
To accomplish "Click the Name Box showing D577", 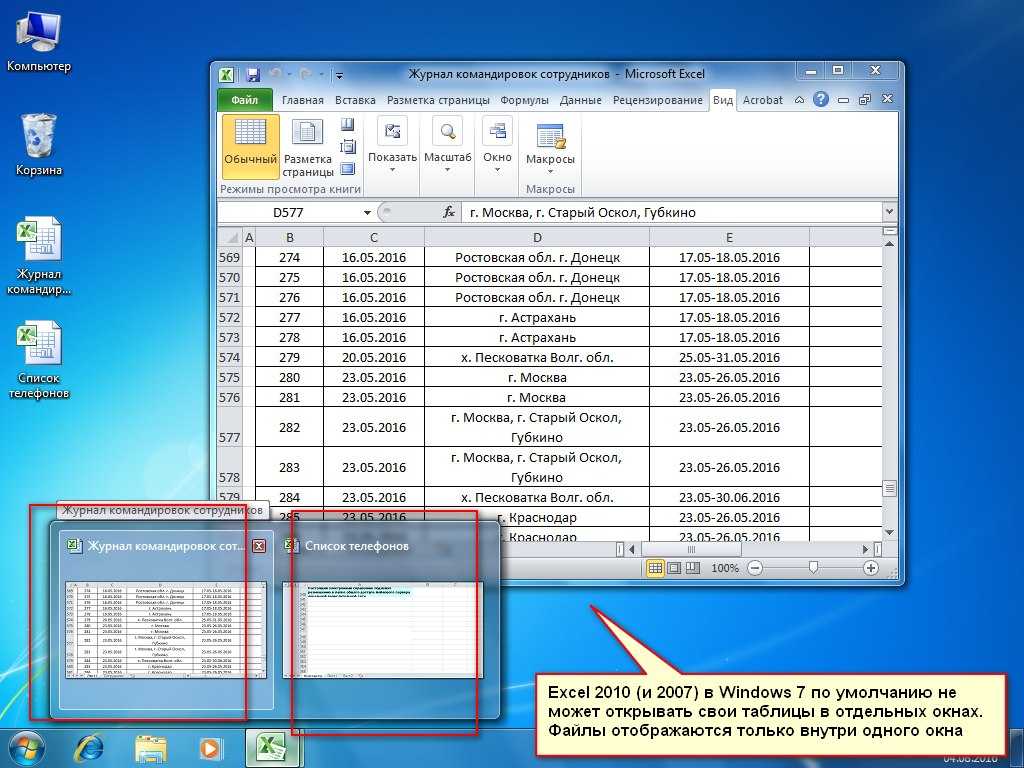I will [288, 212].
